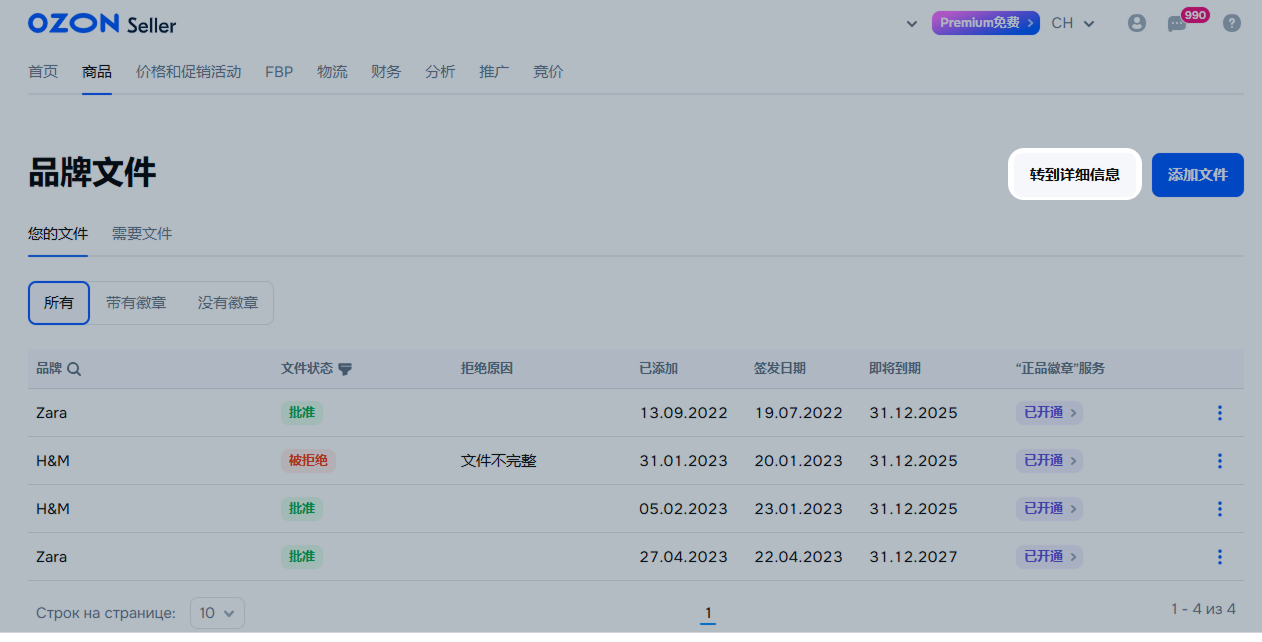Open the 财务 menu

click(x=386, y=72)
